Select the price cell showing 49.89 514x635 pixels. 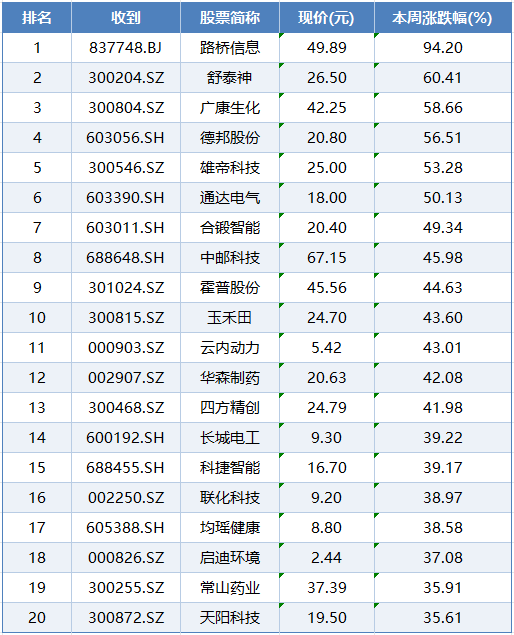(x=326, y=48)
